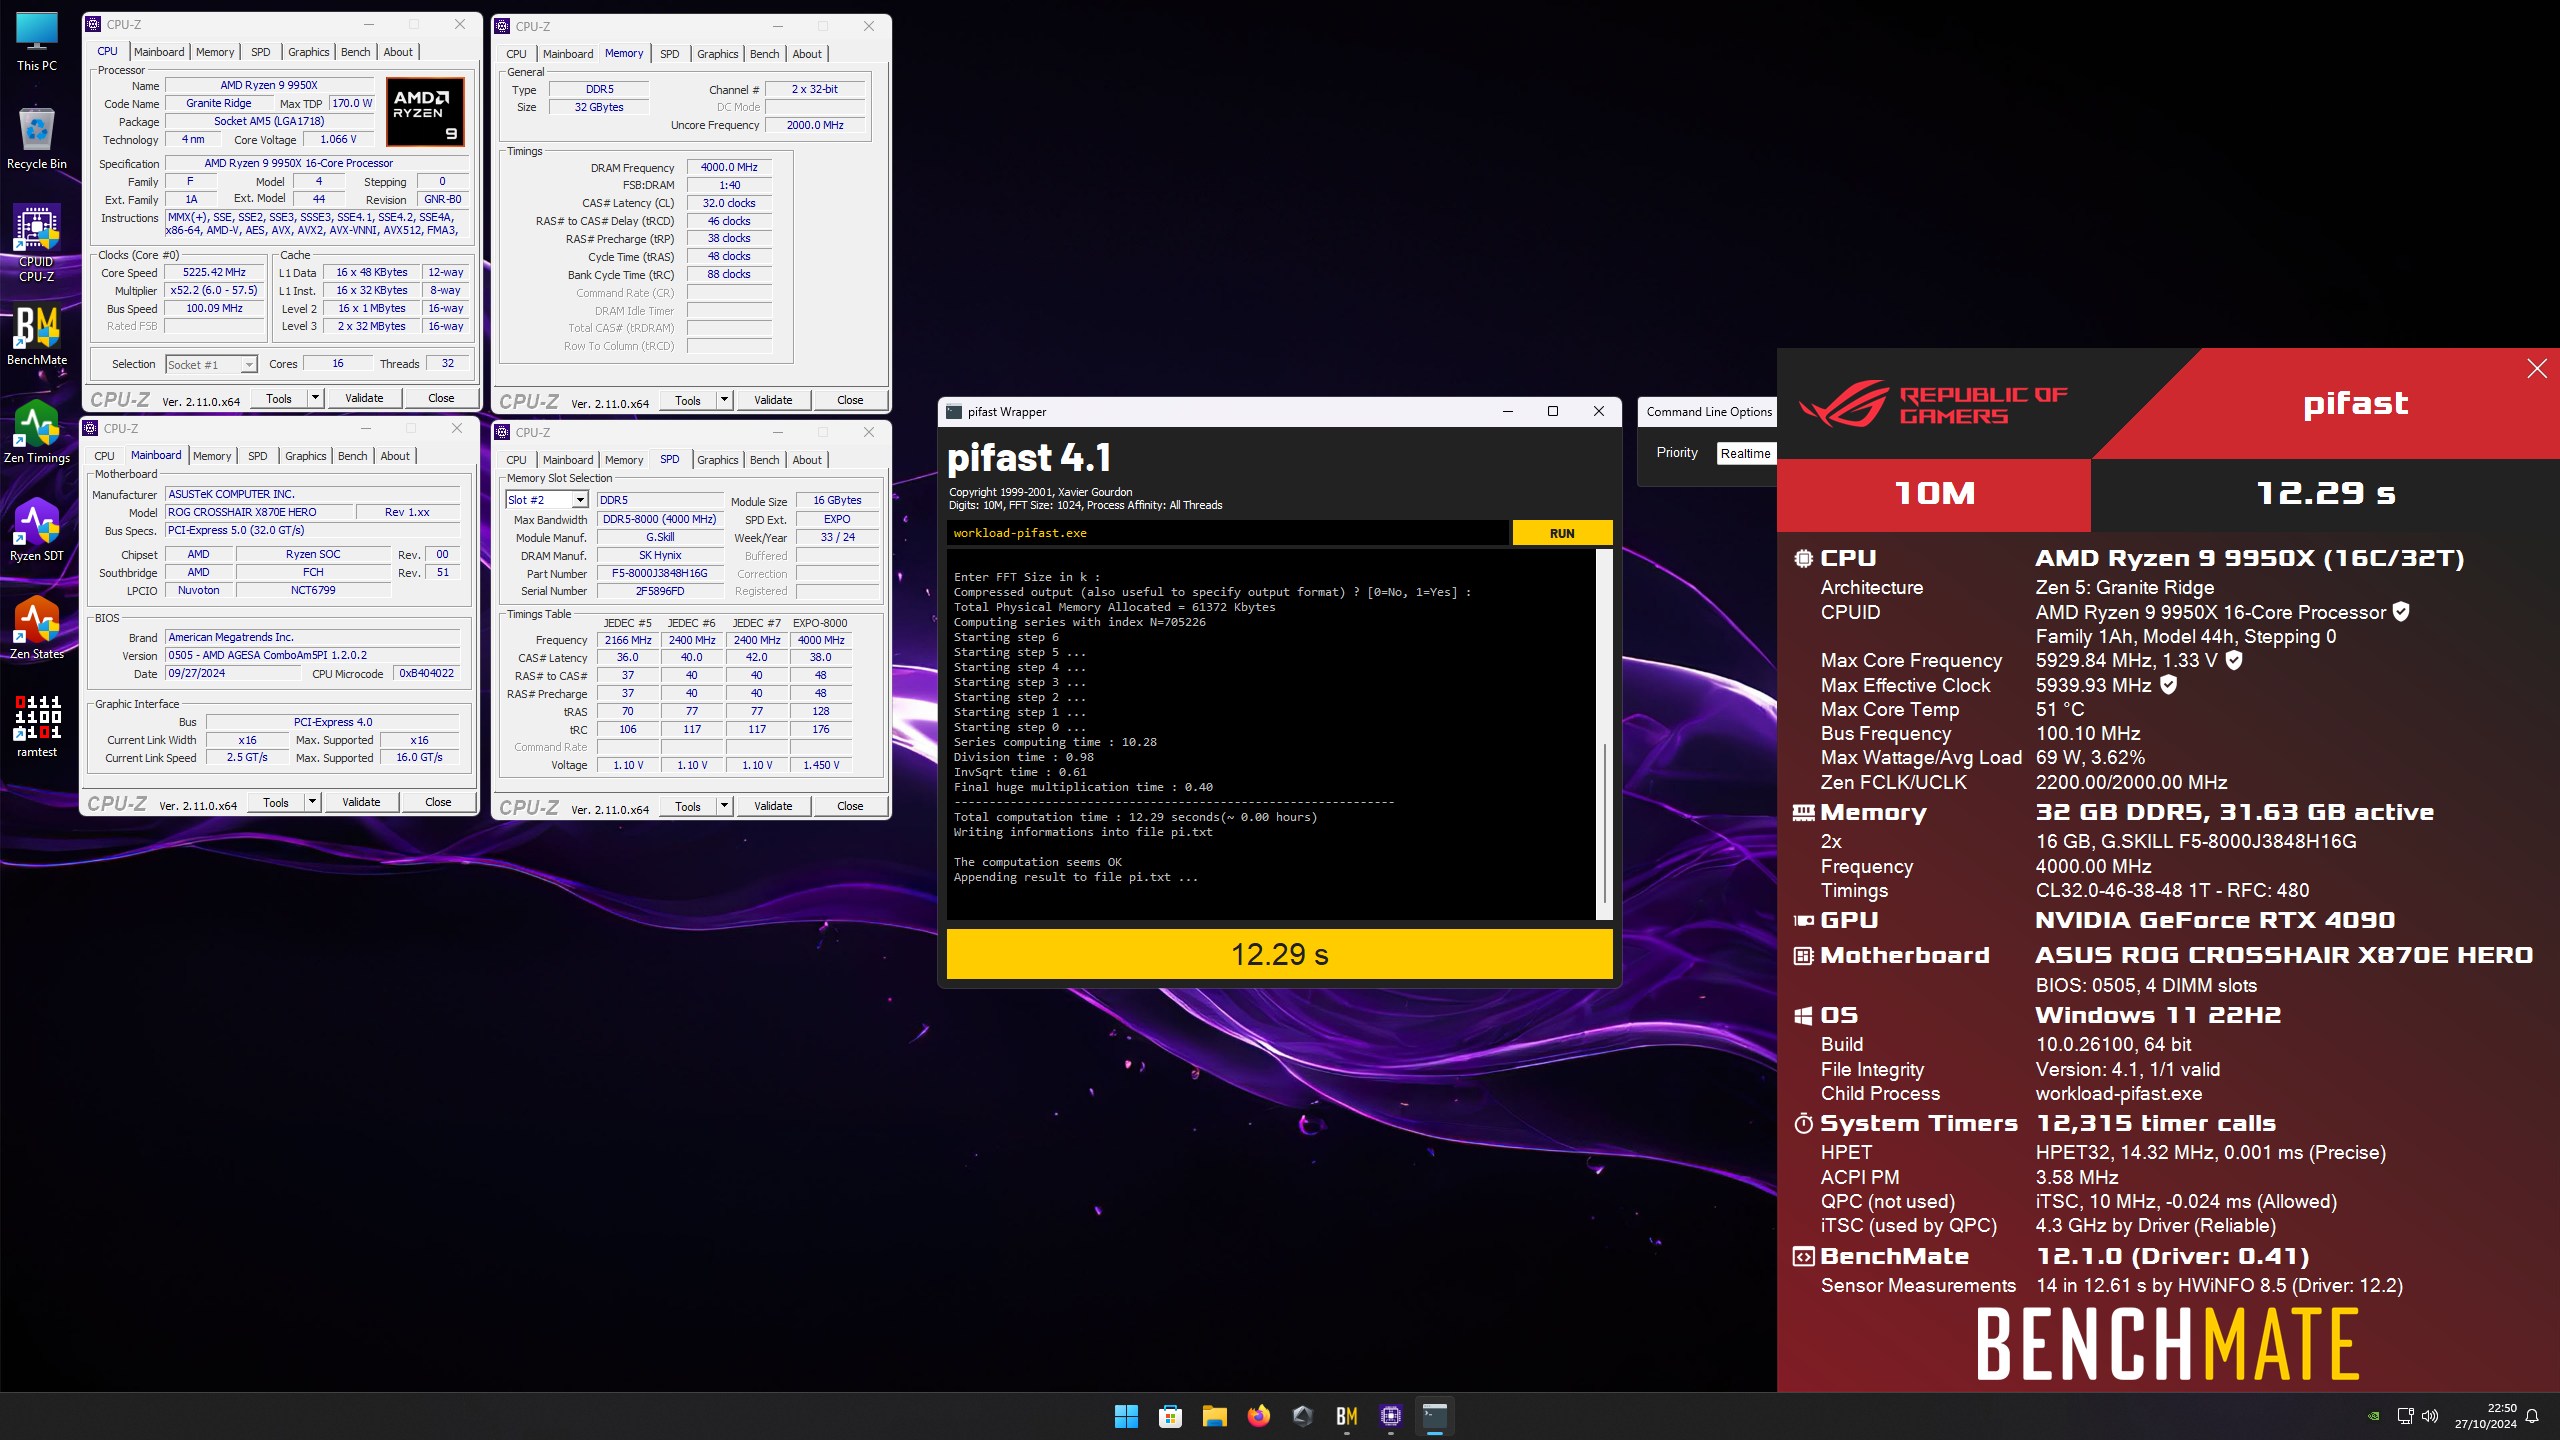Close the BenchMate result overlay
This screenshot has width=2560, height=1440.
2537,369
